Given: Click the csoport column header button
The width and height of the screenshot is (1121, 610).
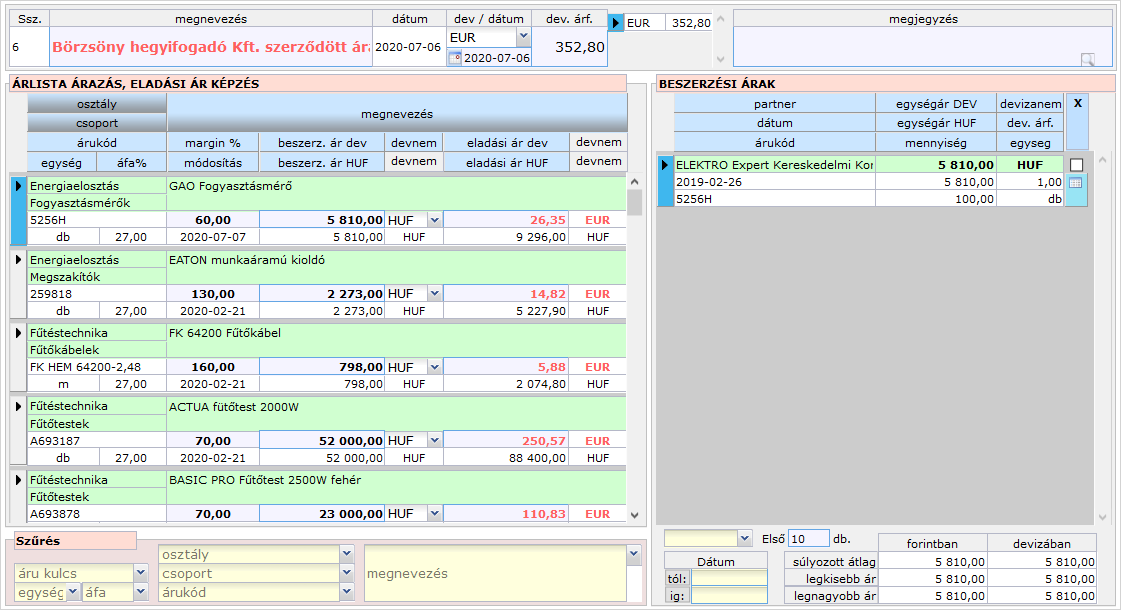Looking at the screenshot, I should tap(96, 123).
